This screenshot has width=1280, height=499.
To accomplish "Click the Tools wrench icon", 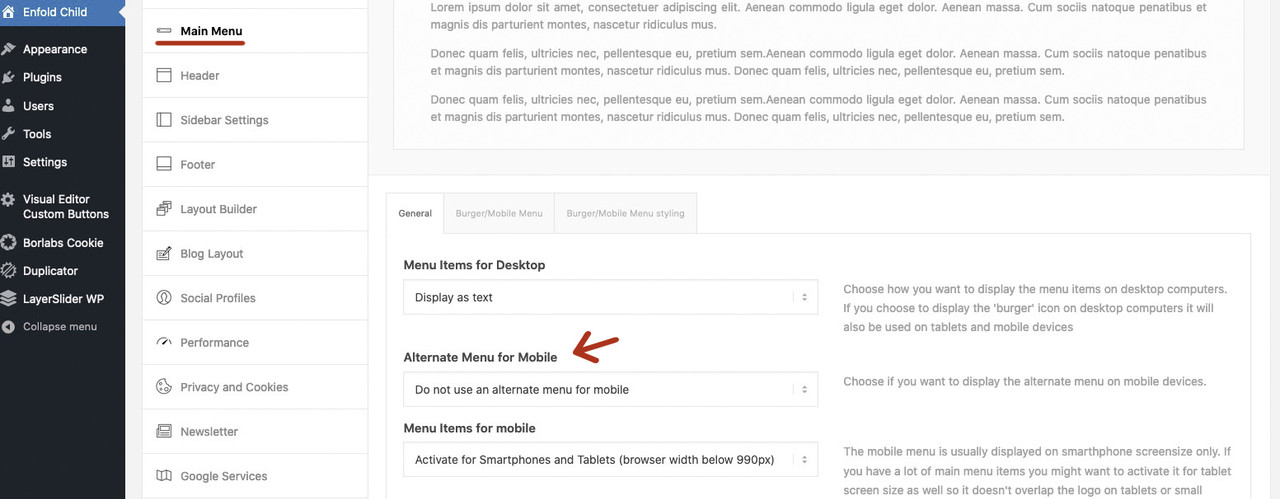I will [x=9, y=134].
